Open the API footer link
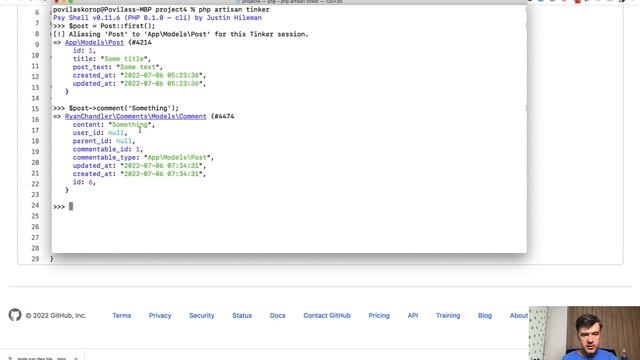The image size is (640, 360). pos(413,316)
